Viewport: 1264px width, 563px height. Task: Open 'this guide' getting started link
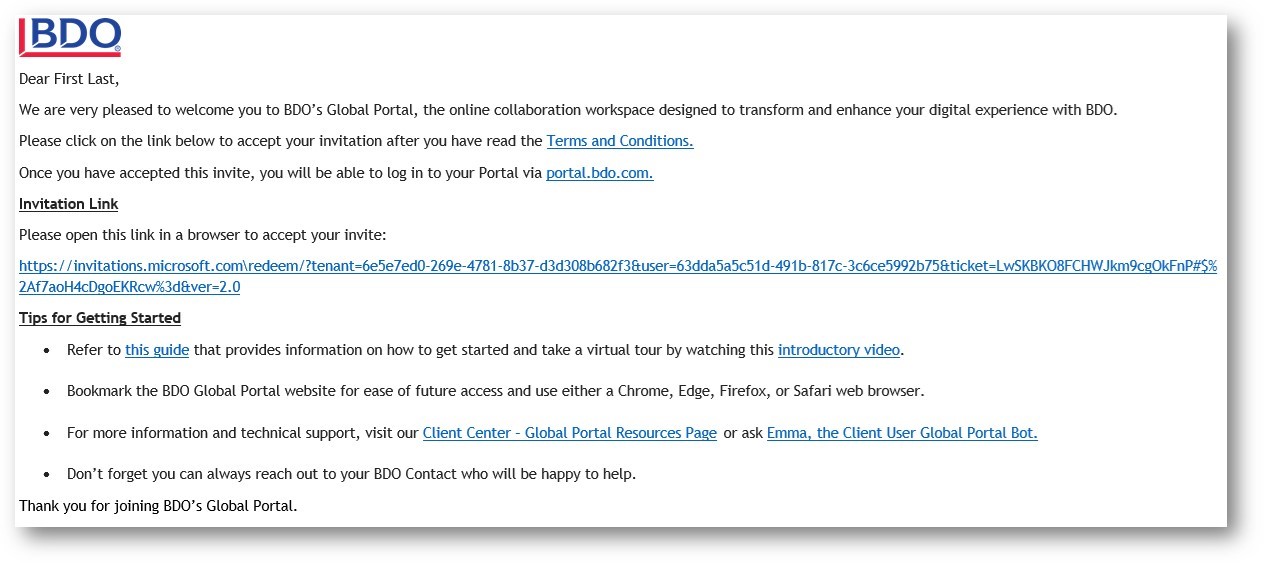(x=157, y=350)
